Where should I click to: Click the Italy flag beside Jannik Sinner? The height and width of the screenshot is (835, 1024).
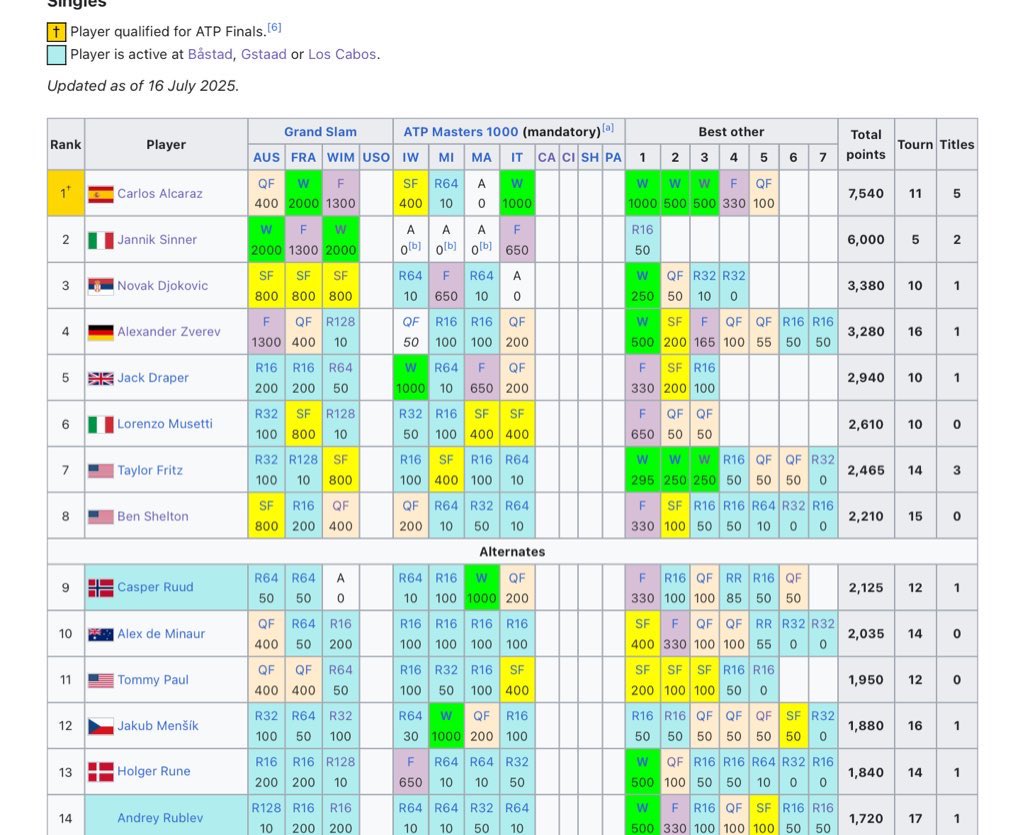(101, 240)
